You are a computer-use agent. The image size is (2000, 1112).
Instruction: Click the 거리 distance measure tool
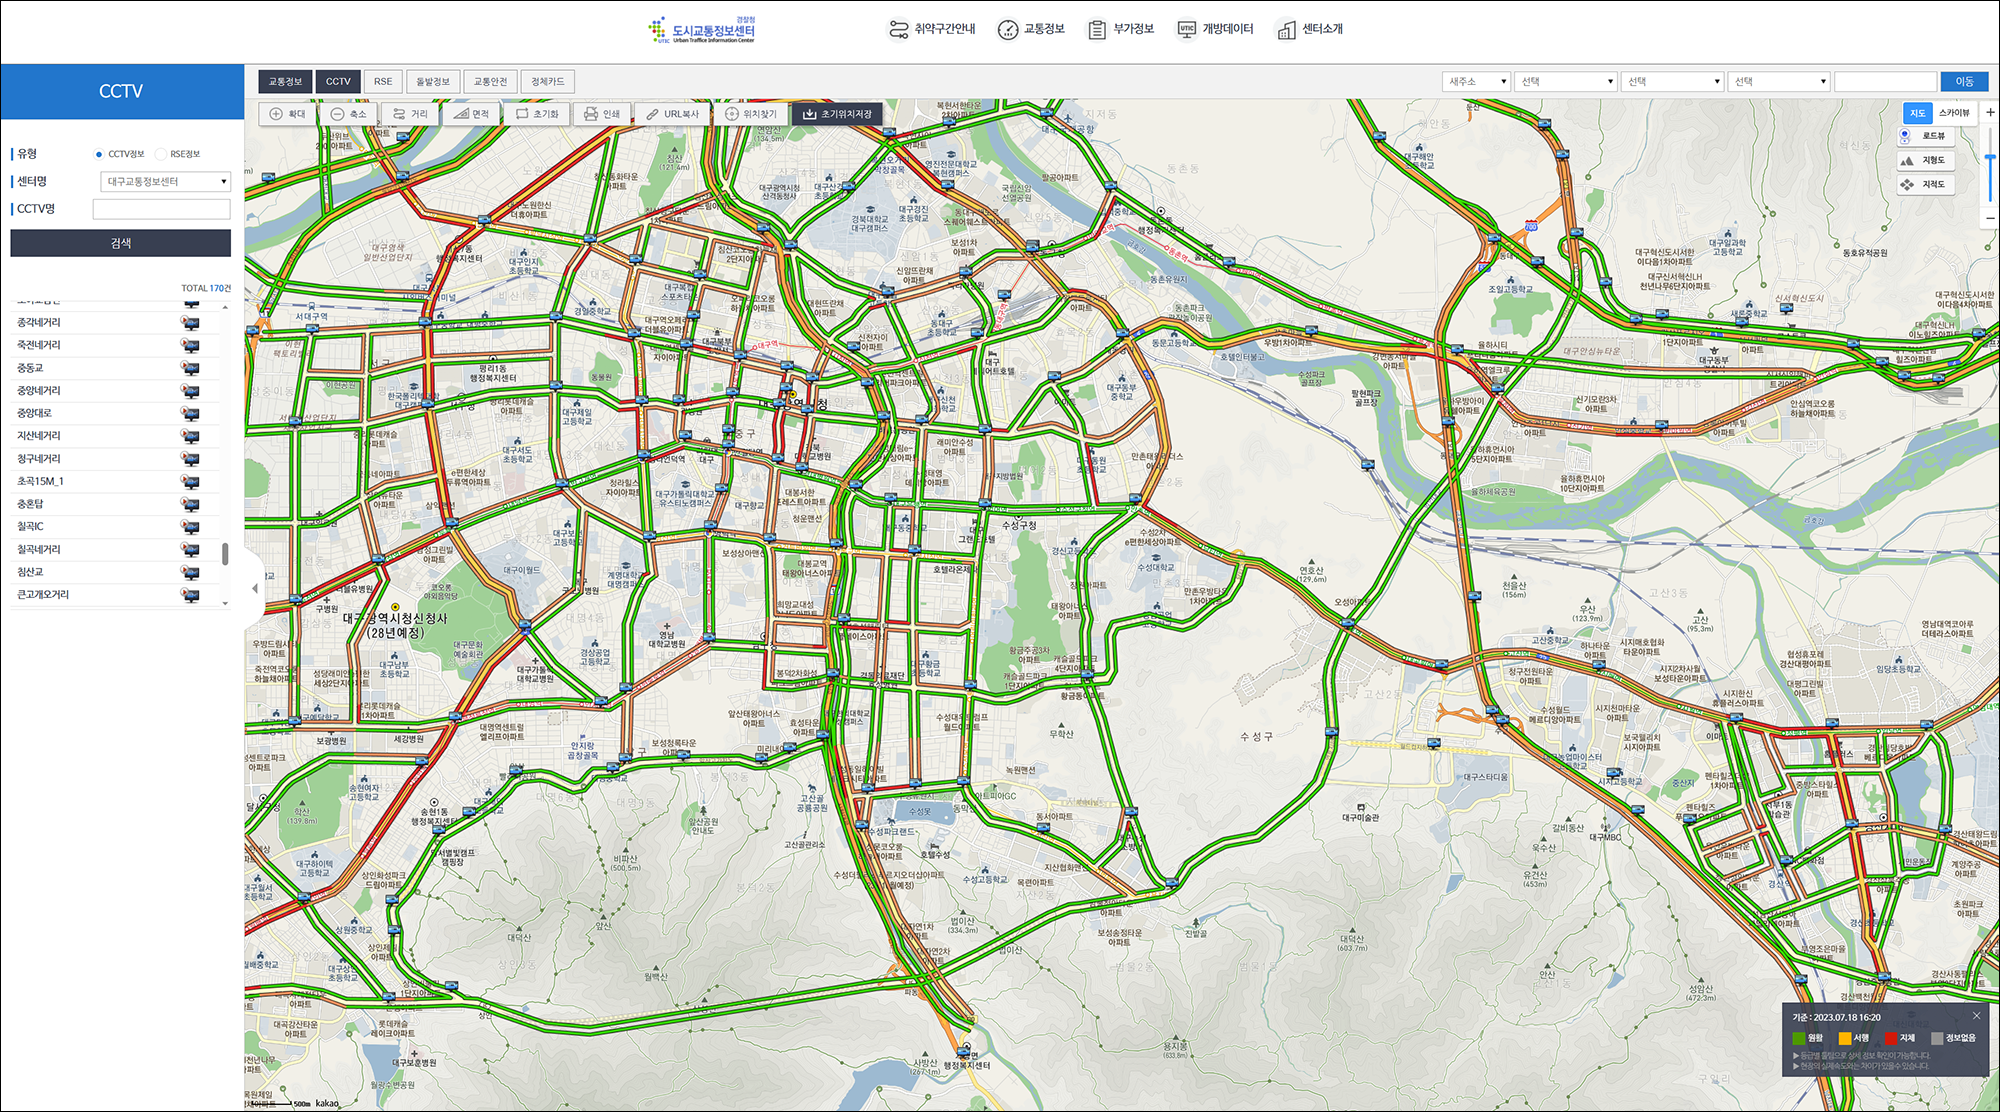[409, 114]
